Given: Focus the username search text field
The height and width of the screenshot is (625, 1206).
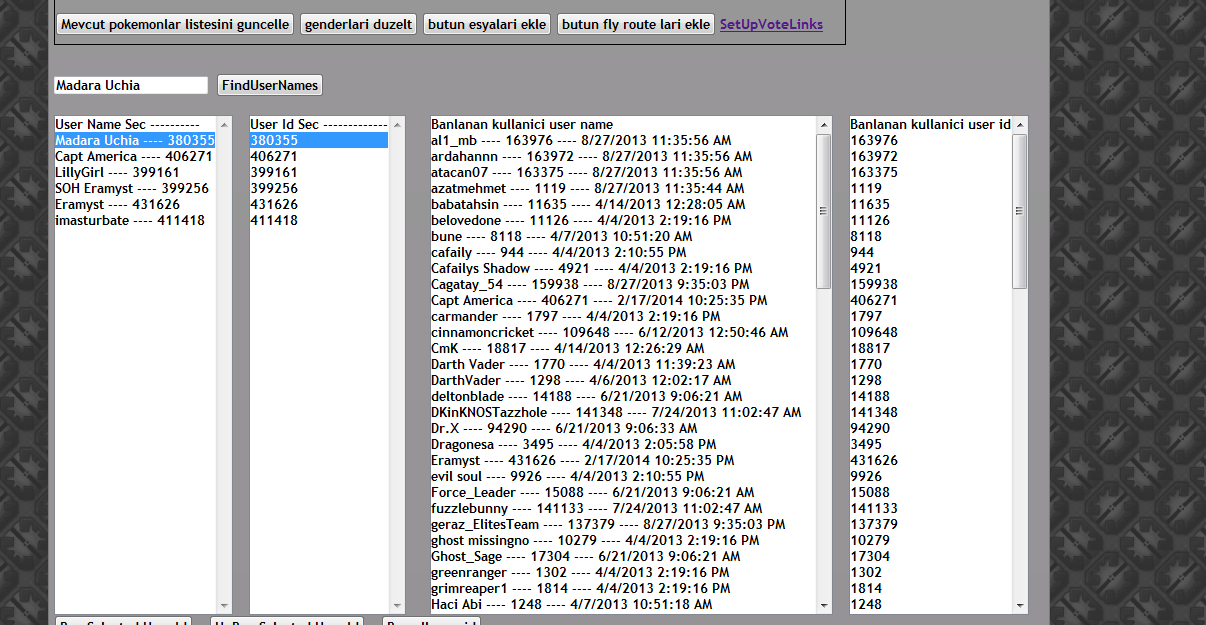Looking at the screenshot, I should [x=130, y=86].
